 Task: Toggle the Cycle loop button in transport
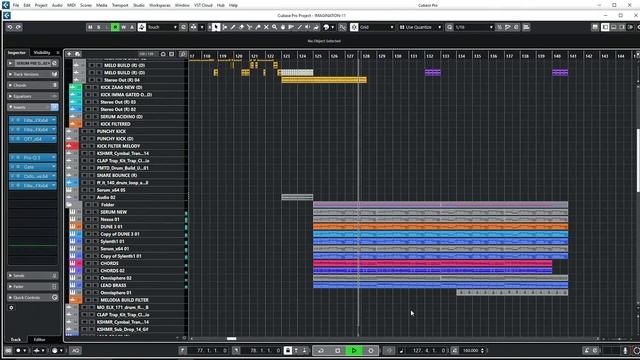321,350
